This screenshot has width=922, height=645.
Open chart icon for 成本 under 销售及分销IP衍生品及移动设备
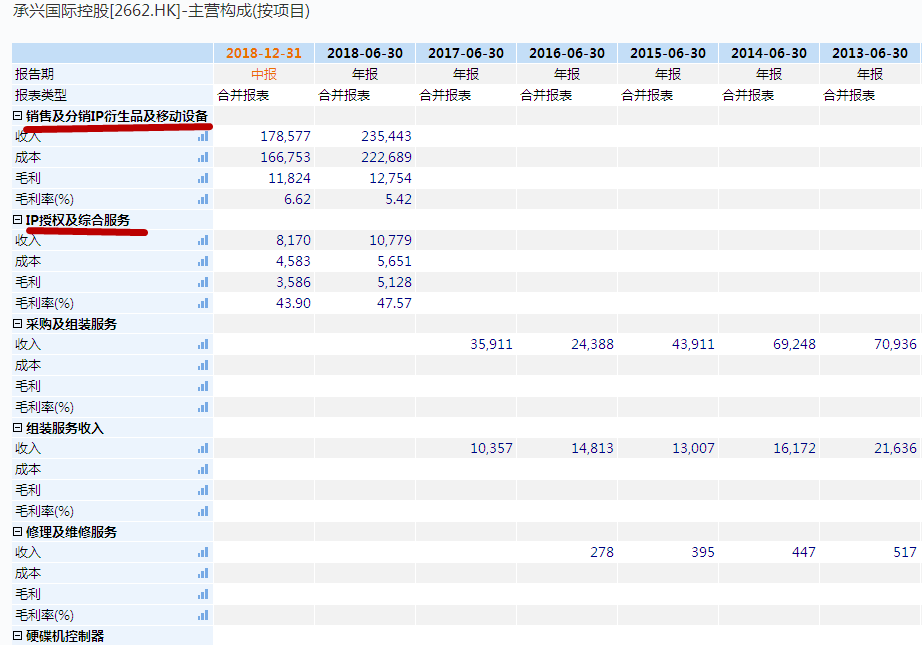tap(203, 158)
